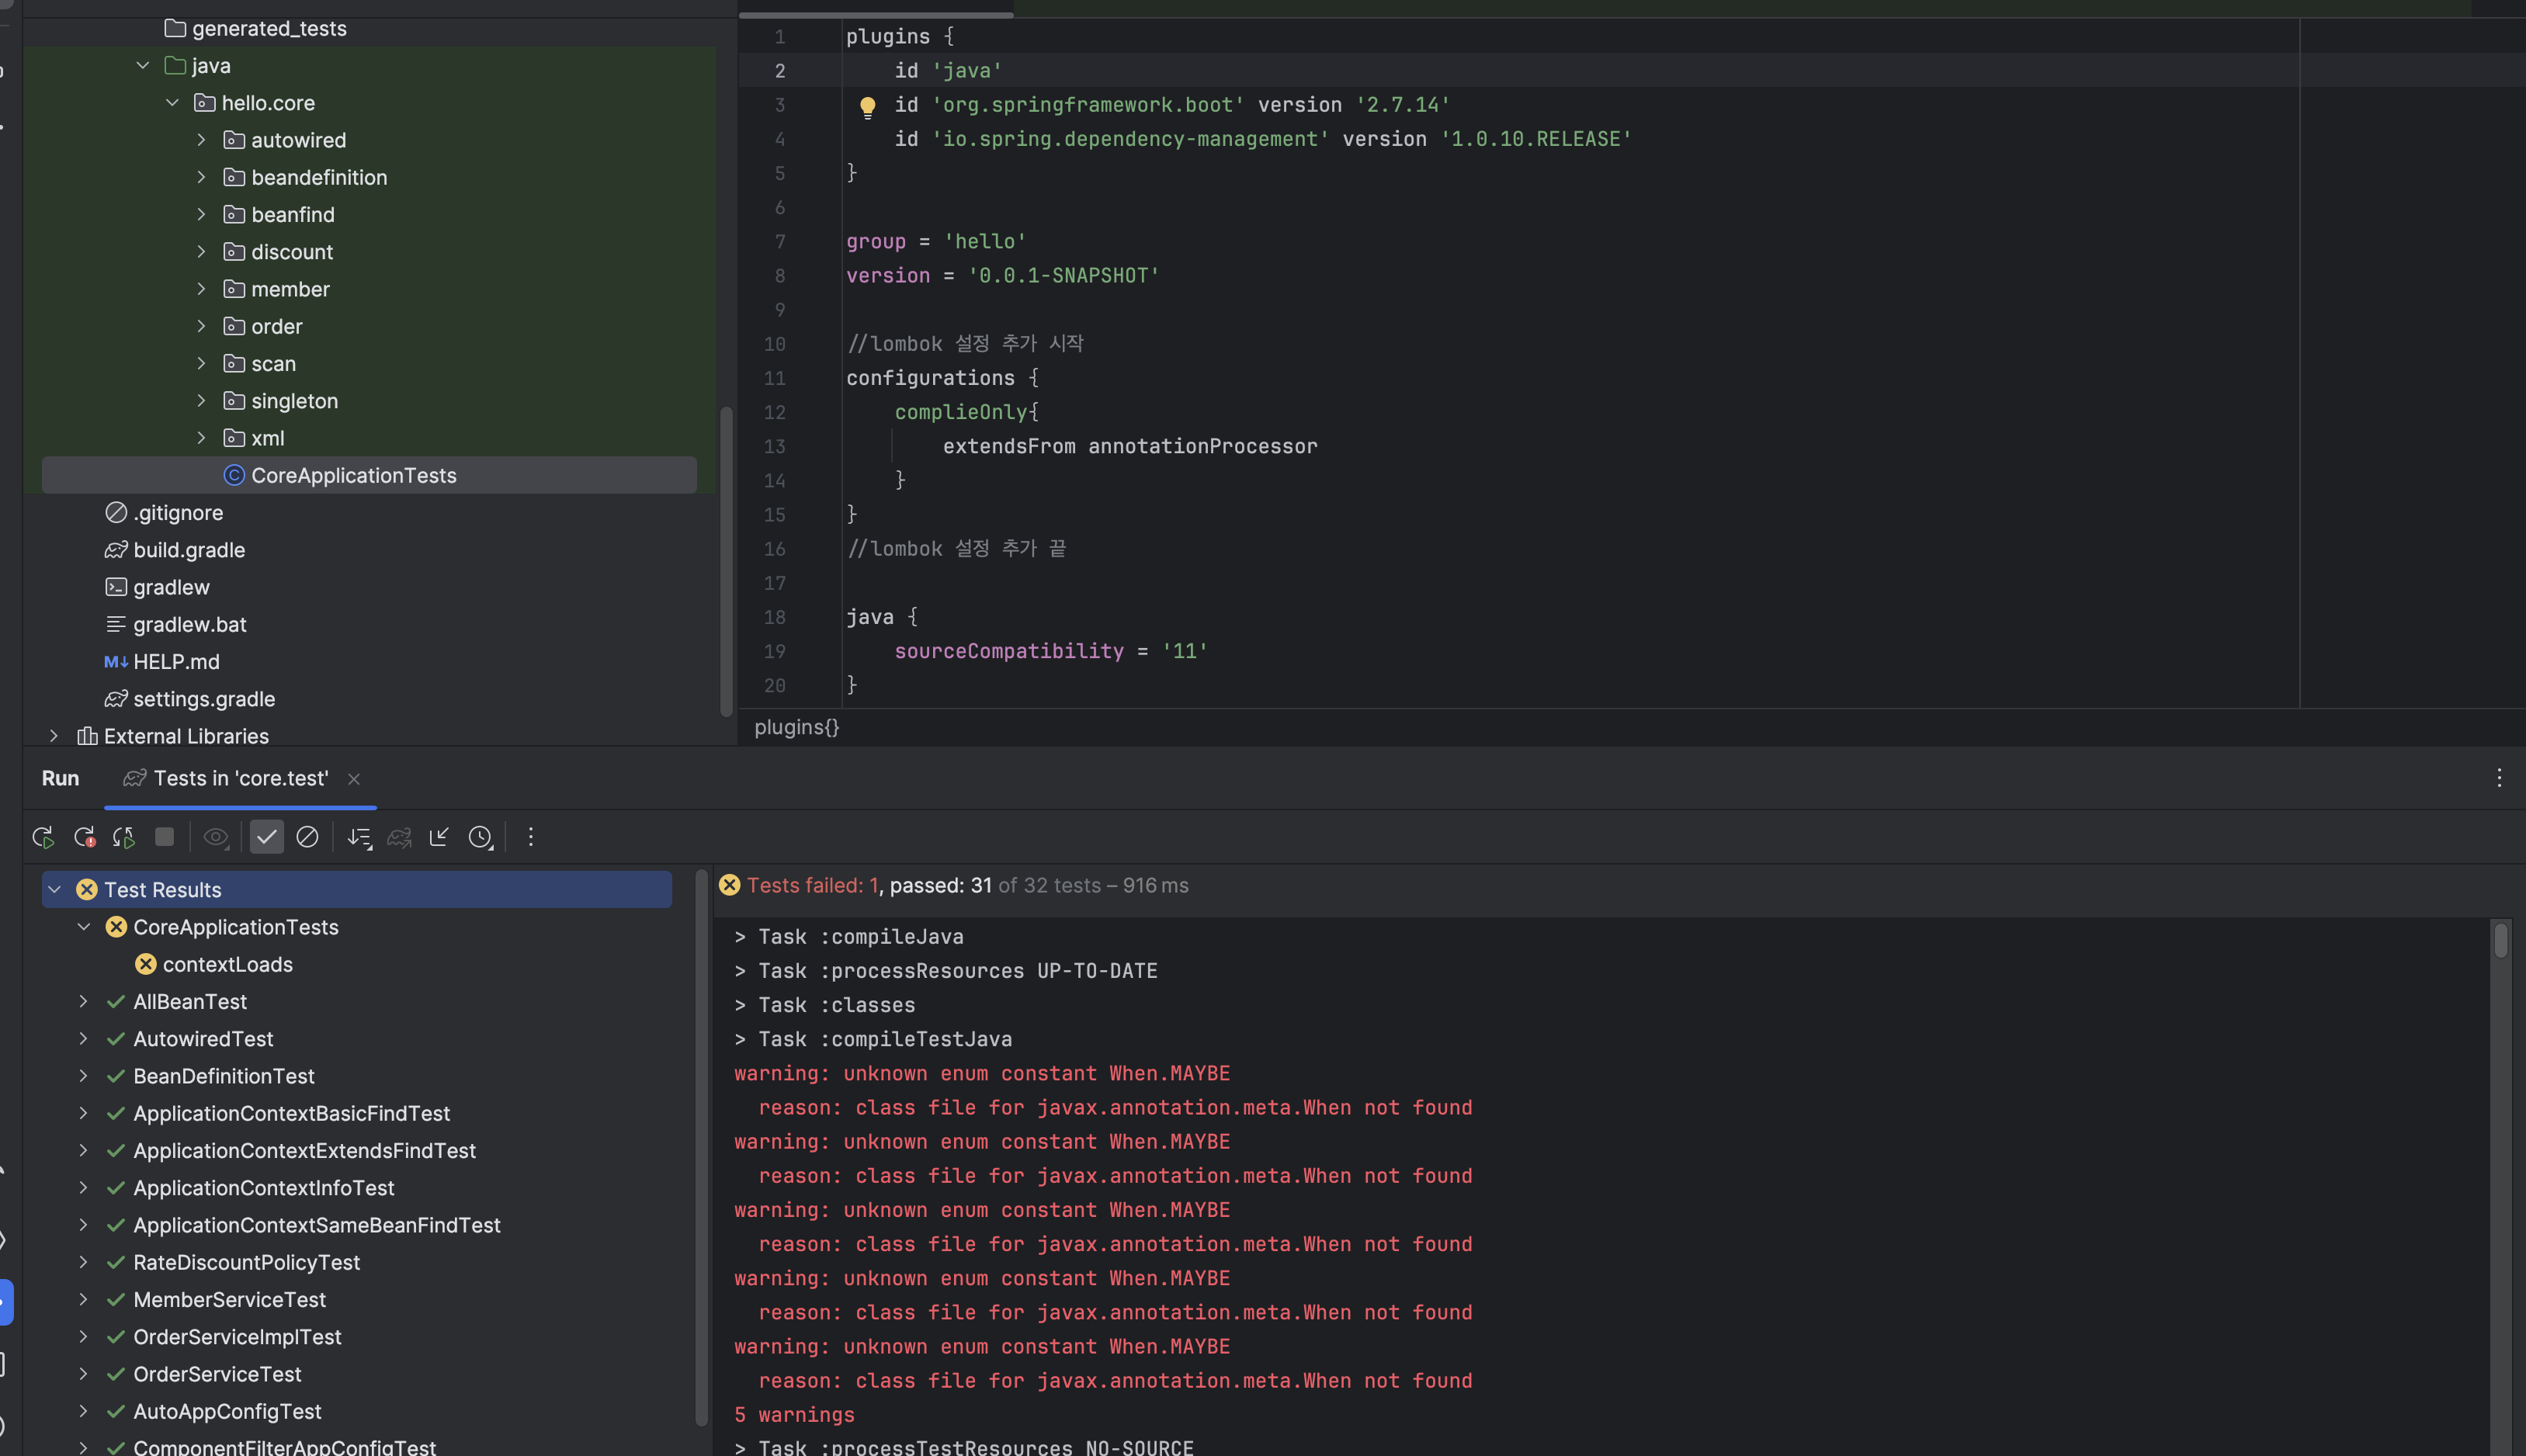
Task: Click the test tree scrollbar
Action: click(x=702, y=1147)
